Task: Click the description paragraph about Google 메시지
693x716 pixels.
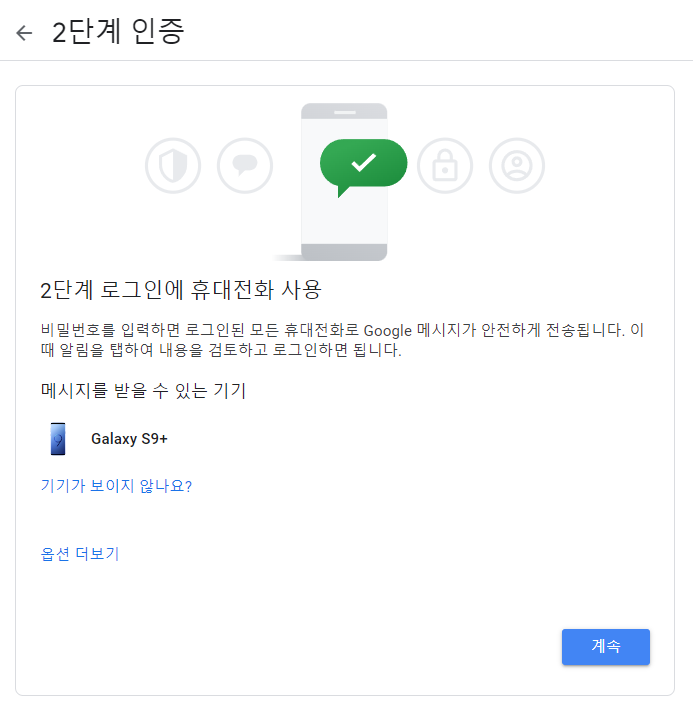Action: (342, 340)
